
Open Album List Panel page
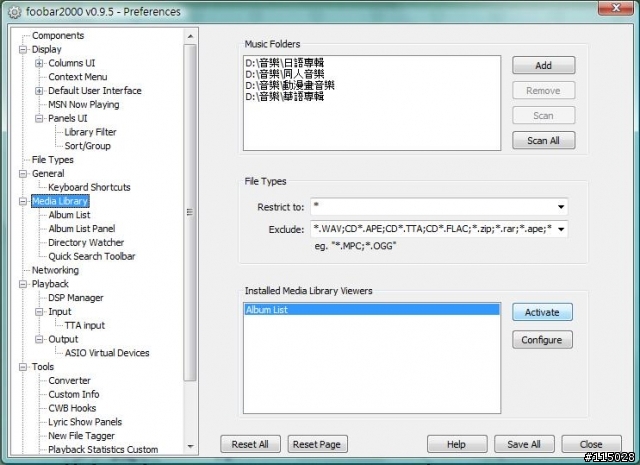coord(82,229)
